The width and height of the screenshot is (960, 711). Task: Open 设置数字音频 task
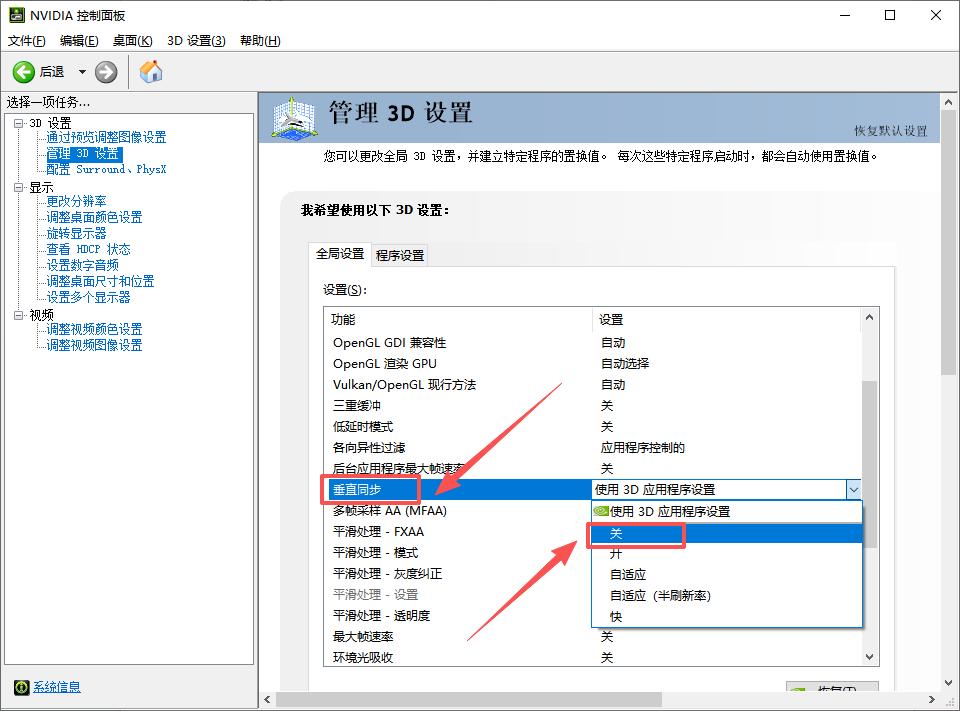tap(83, 265)
